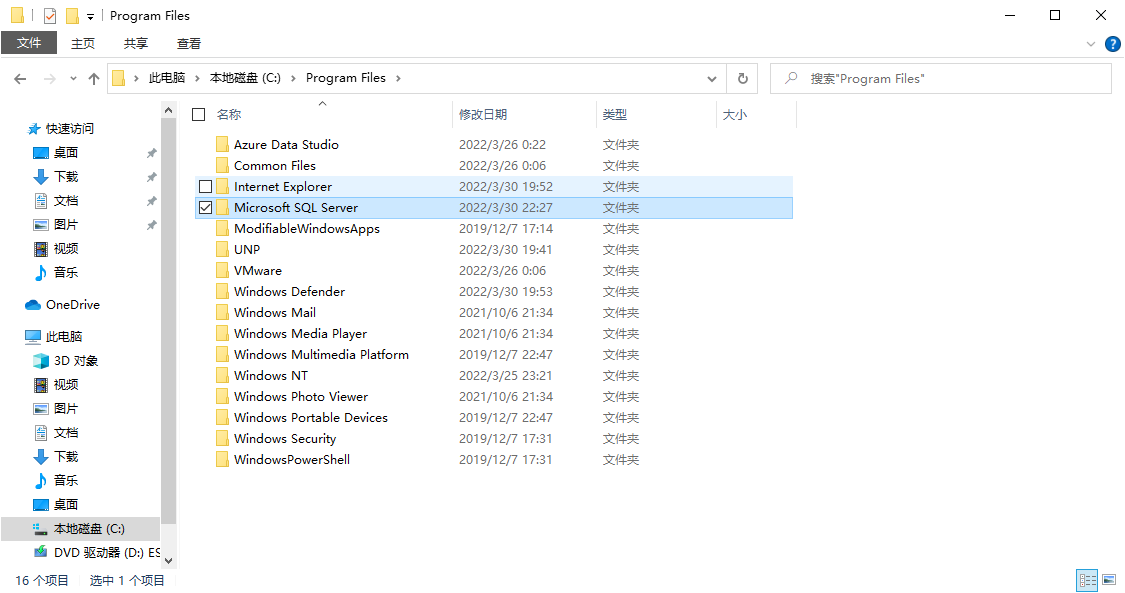This screenshot has width=1125, height=593.
Task: Expand chevron after 本地磁盘 (C:) breadcrumb
Action: (293, 78)
